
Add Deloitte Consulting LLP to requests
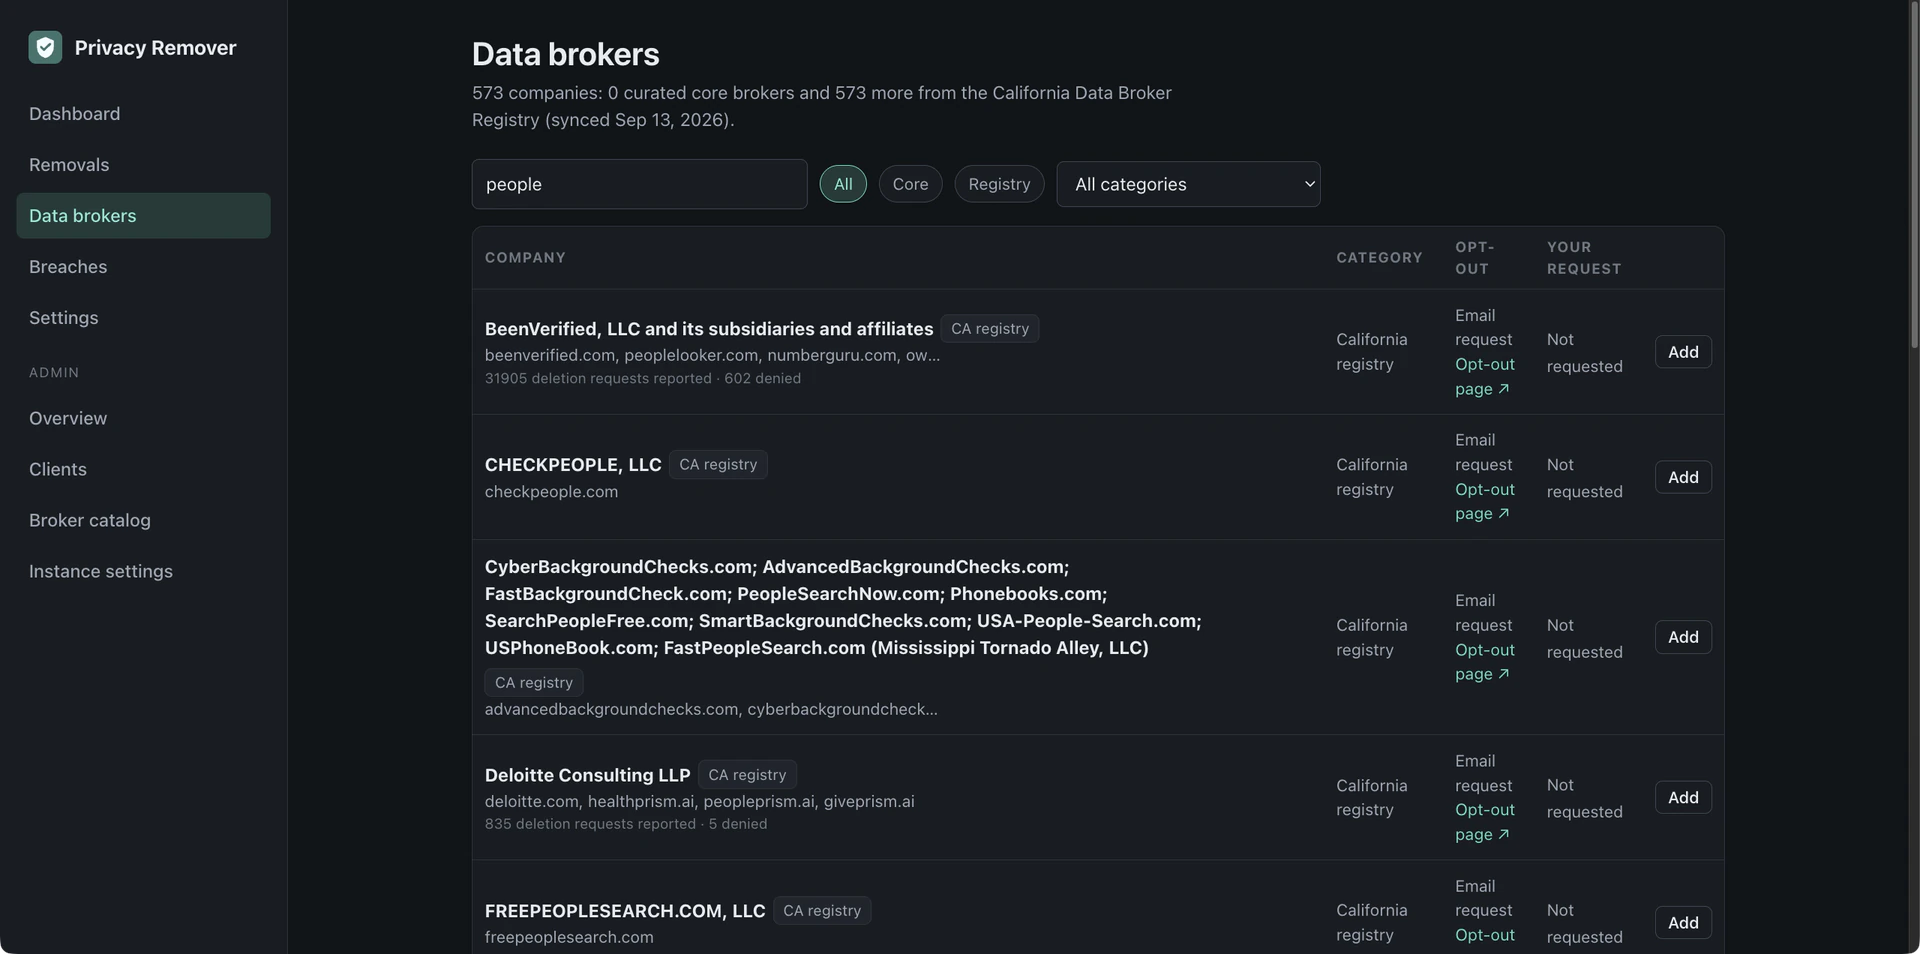click(1683, 797)
